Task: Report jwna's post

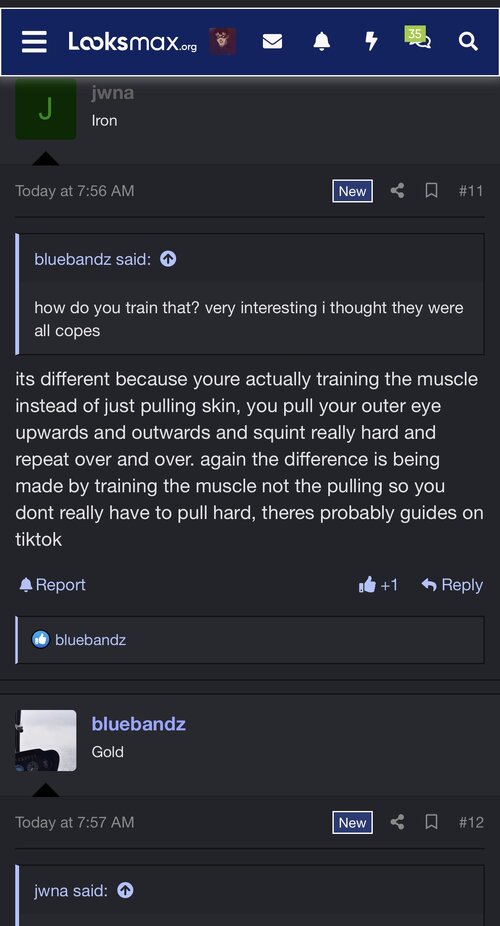Action: (53, 585)
